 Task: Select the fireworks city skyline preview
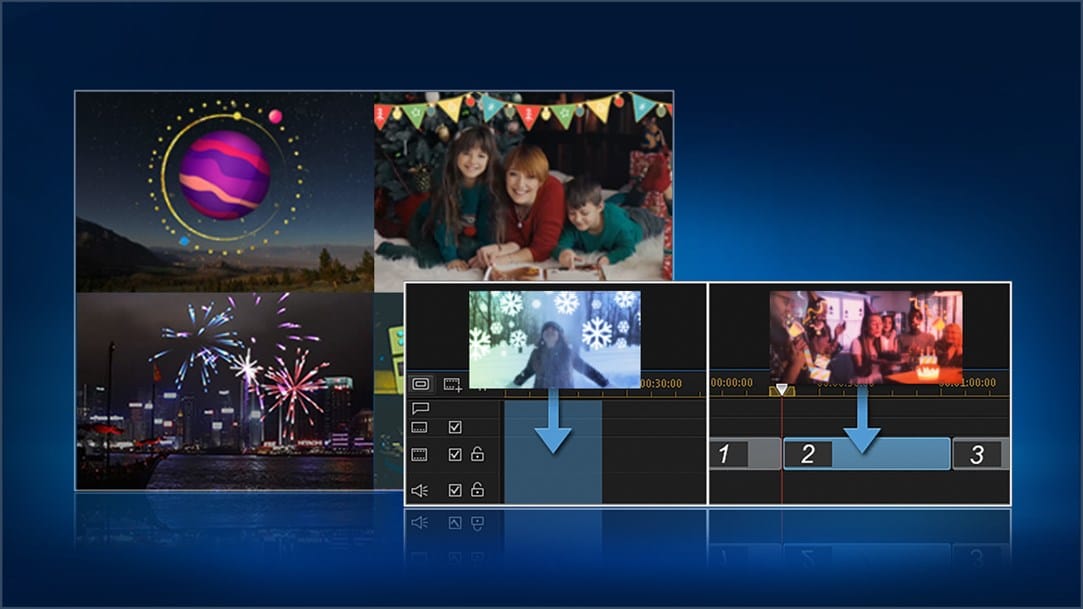point(225,390)
